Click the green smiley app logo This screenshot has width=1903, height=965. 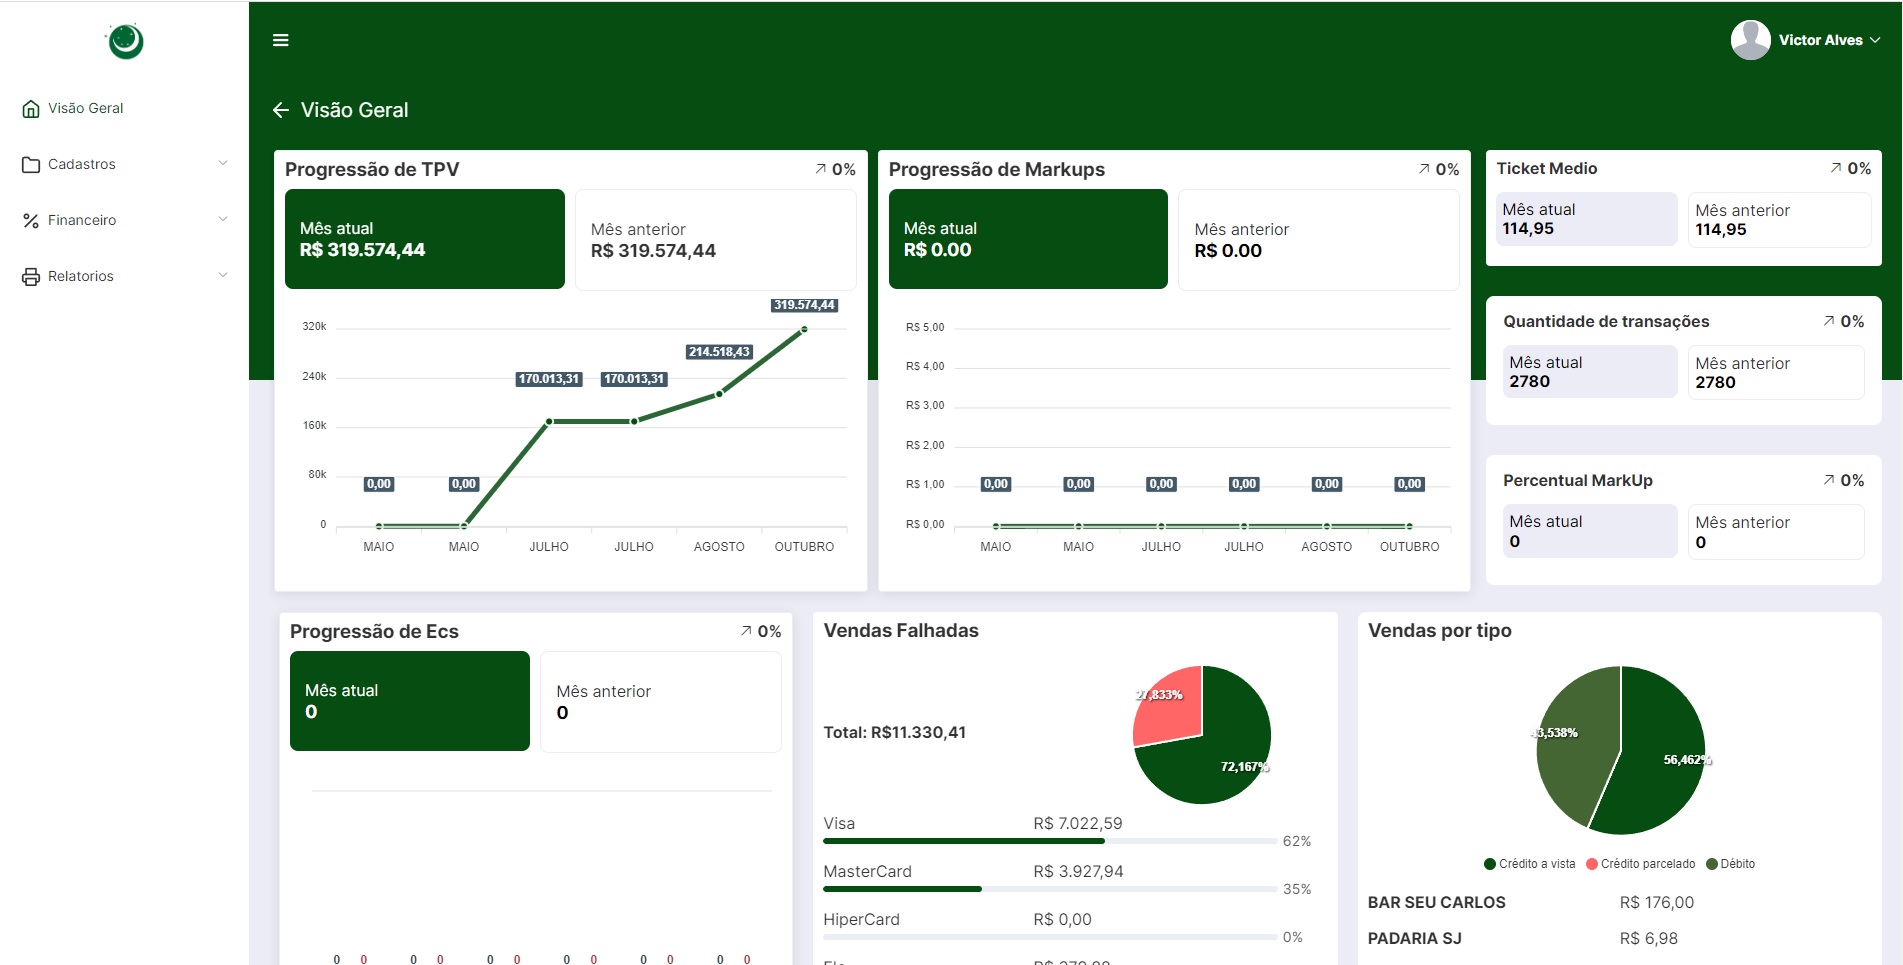point(125,41)
